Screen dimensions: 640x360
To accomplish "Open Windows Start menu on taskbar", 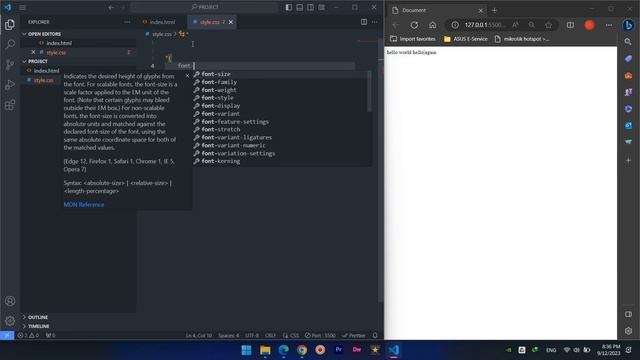I will click(247, 350).
